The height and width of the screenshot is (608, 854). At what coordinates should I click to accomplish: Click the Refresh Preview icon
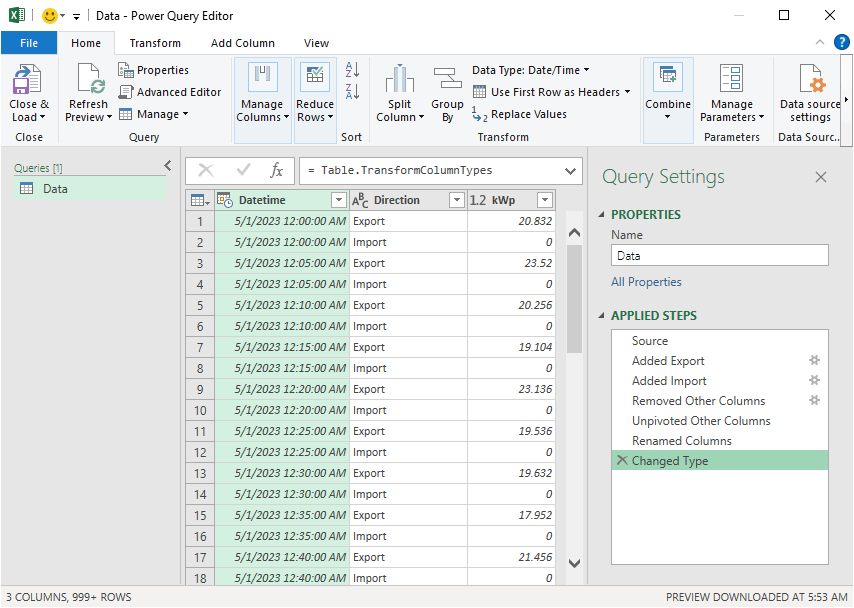coord(89,80)
